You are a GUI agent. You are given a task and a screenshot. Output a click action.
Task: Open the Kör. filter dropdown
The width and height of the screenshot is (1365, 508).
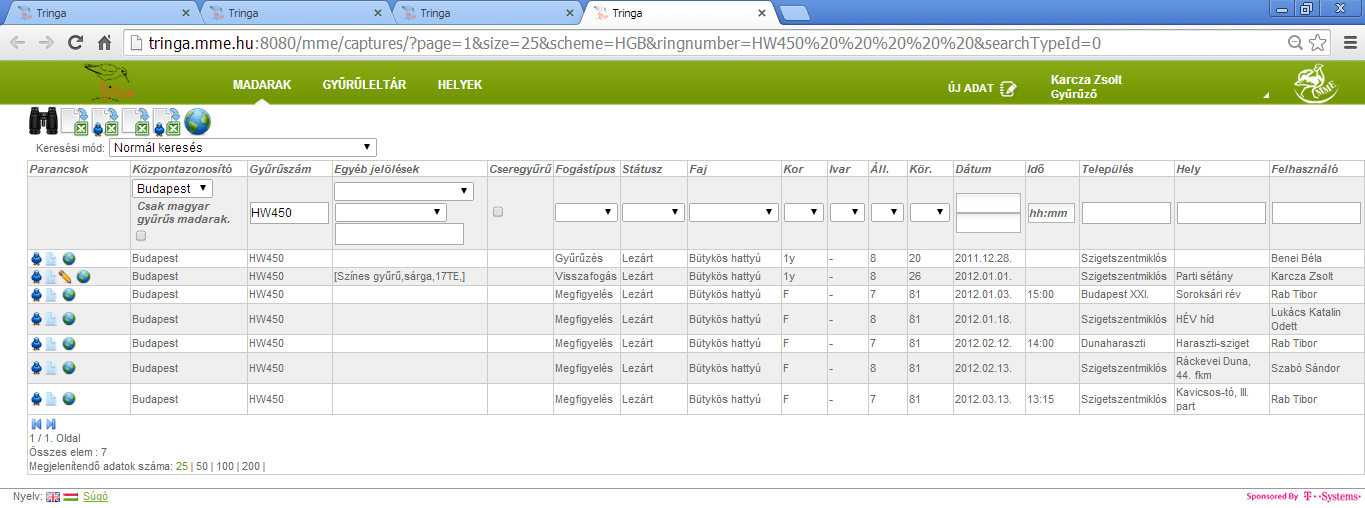(x=929, y=212)
